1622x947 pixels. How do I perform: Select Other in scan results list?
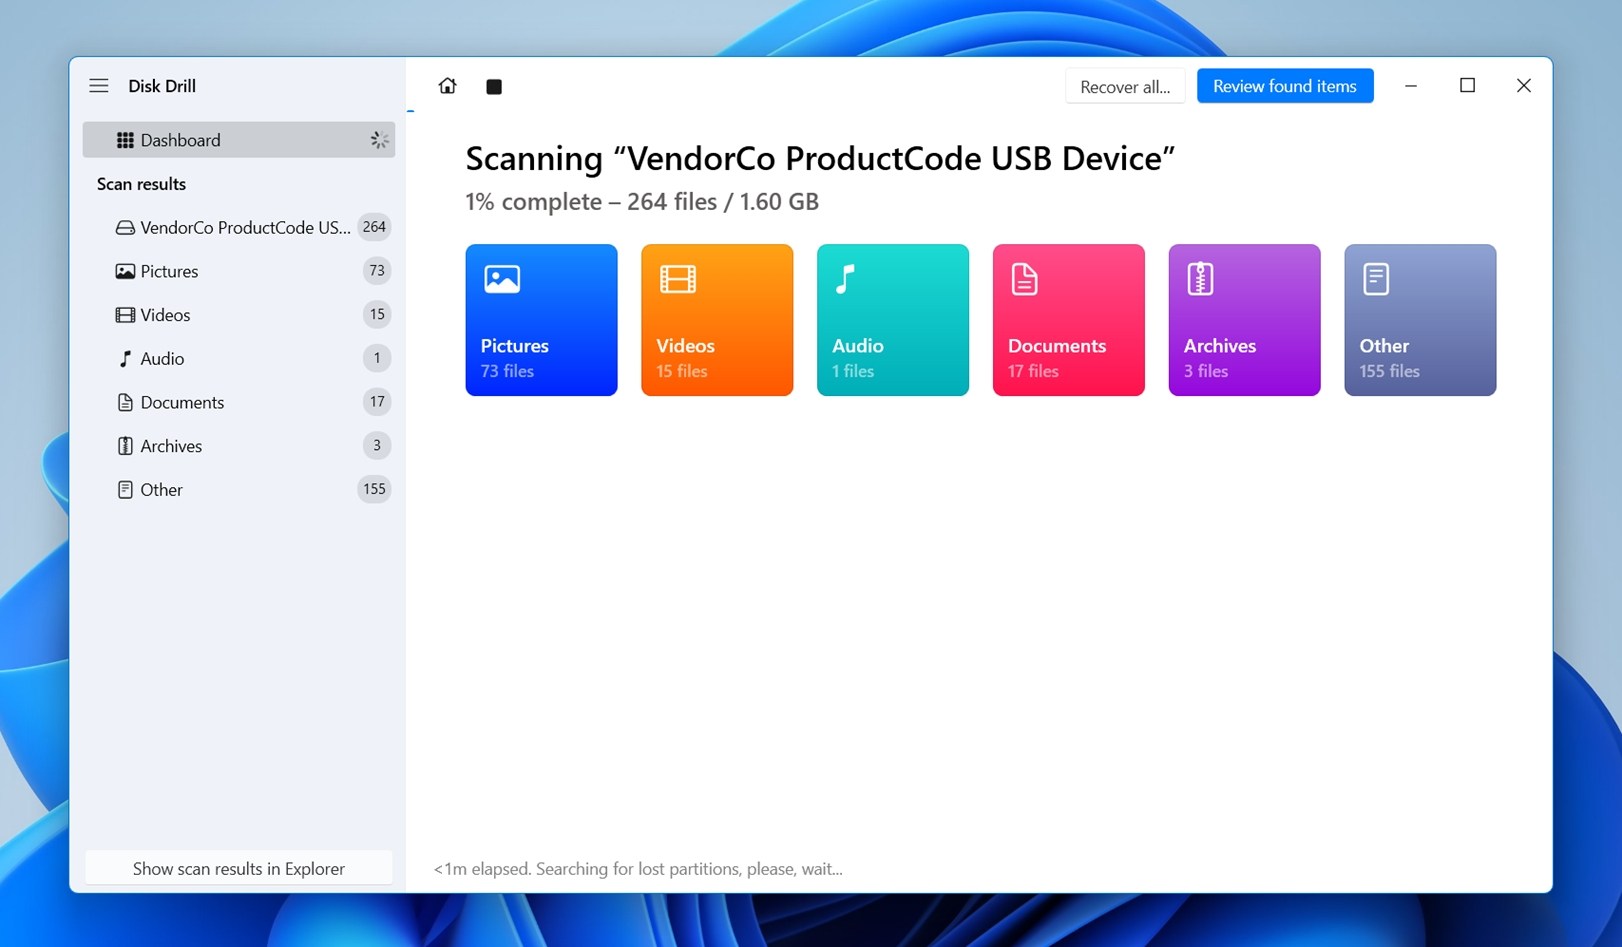click(239, 490)
